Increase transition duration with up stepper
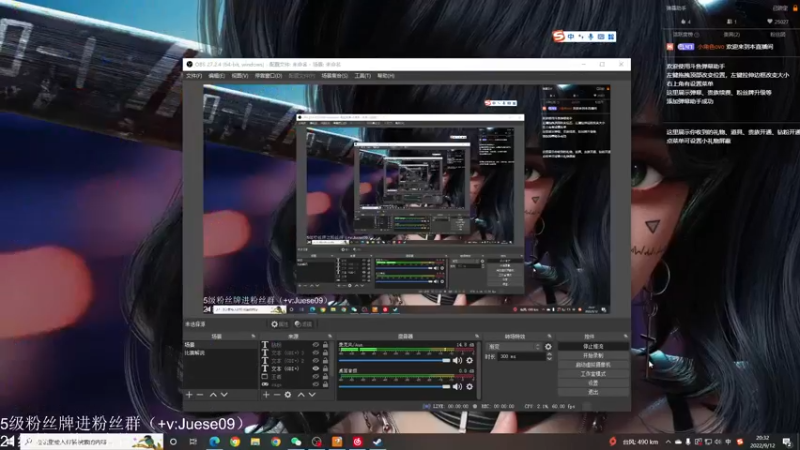 point(549,355)
